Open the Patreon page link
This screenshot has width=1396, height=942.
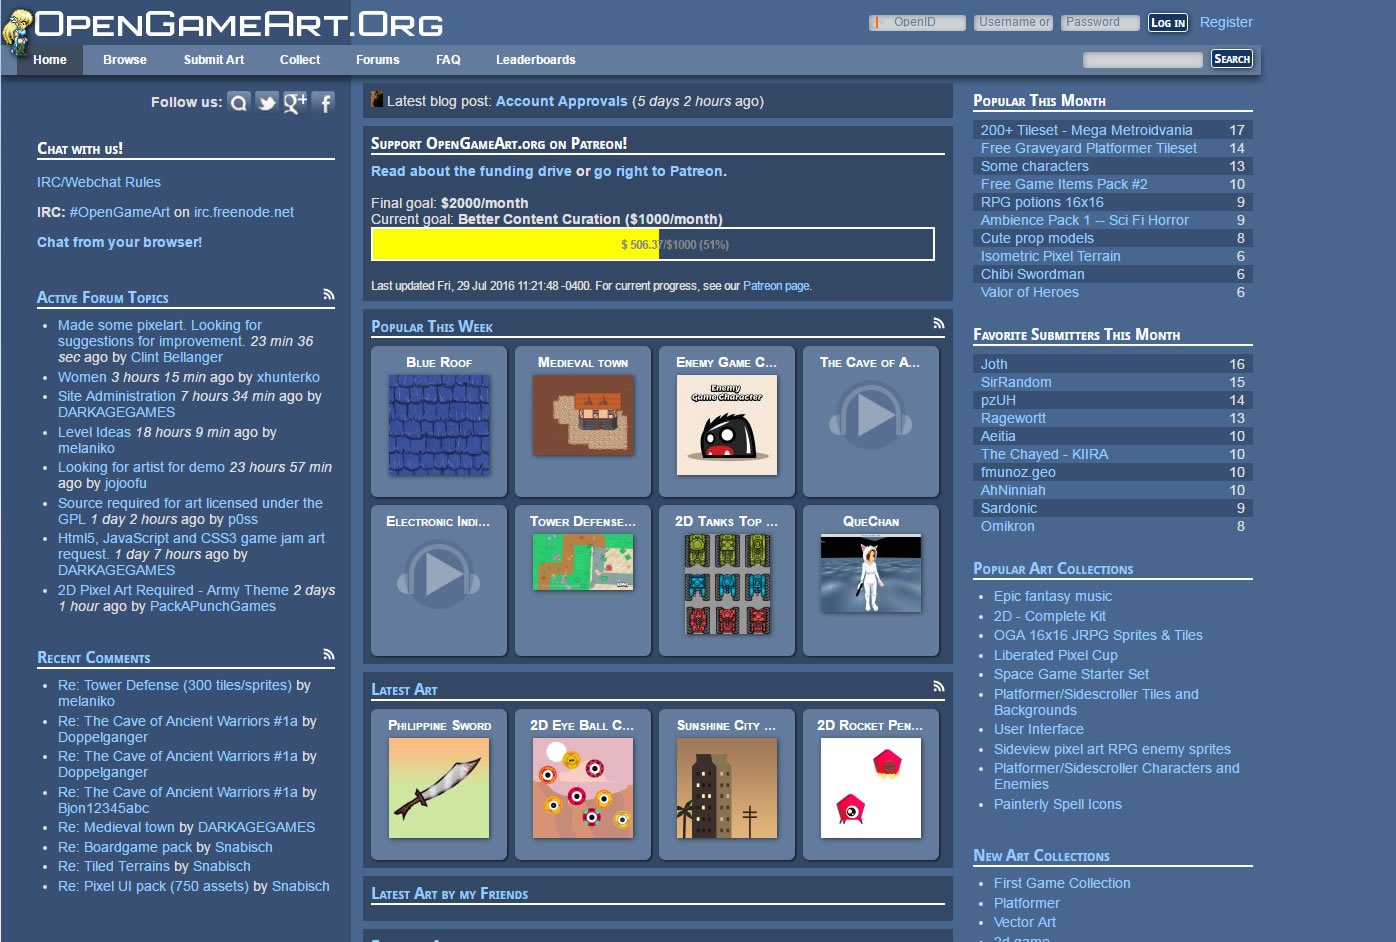776,286
